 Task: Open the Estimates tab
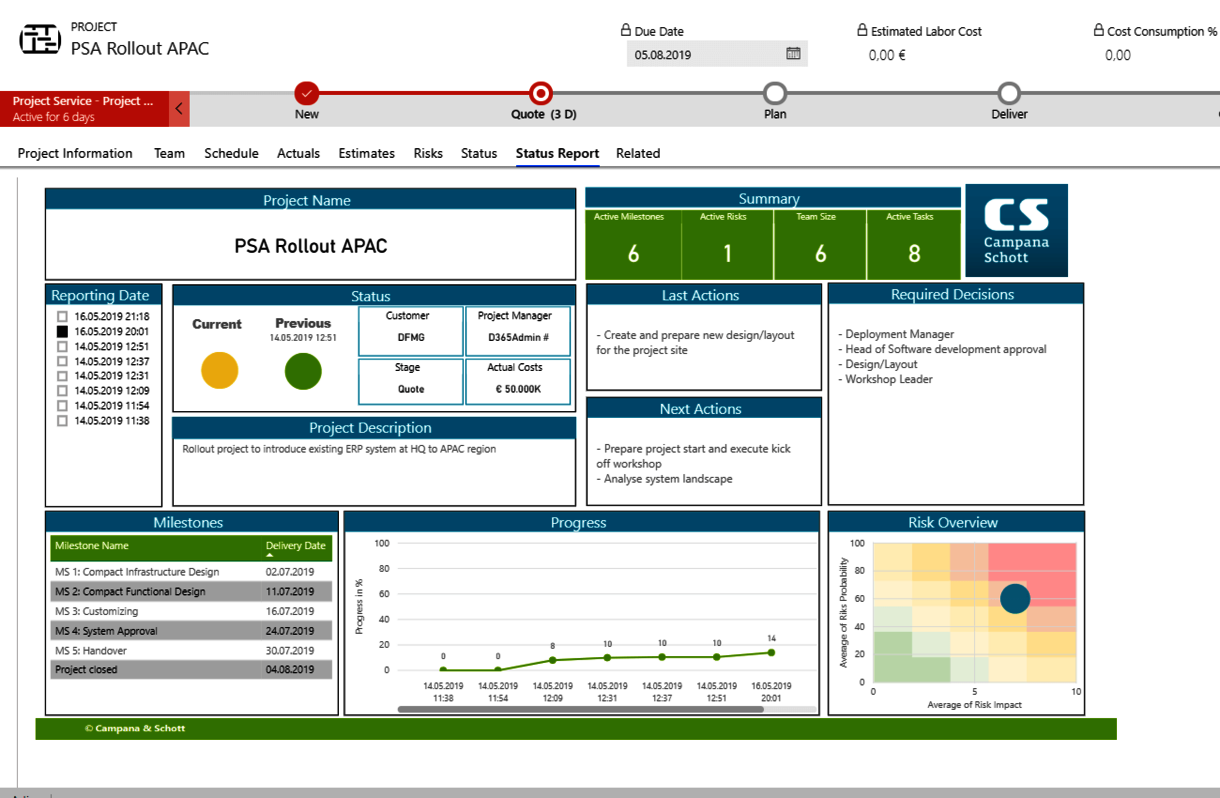366,153
